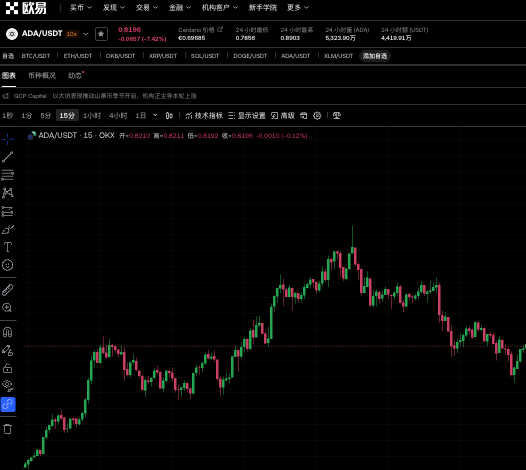Select the ruler measure tool

click(x=8, y=290)
